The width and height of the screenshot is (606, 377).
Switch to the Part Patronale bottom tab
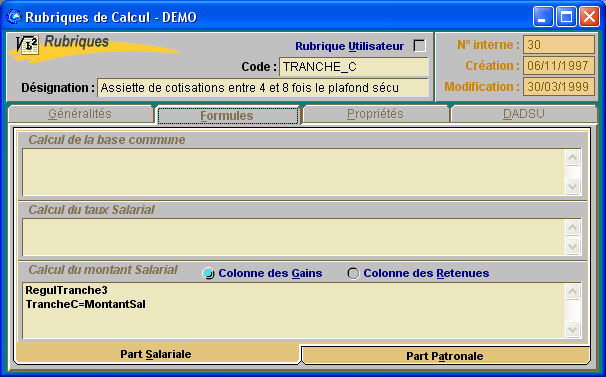(x=445, y=356)
